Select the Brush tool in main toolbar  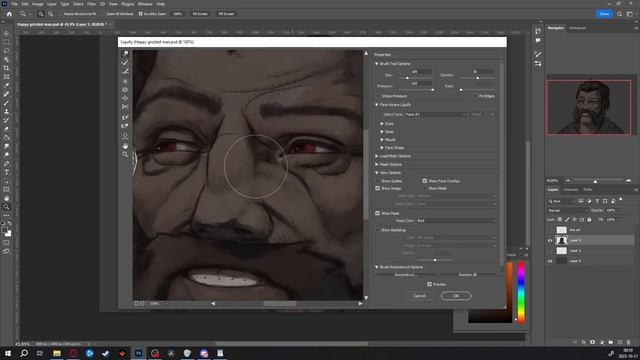[x=6, y=103]
